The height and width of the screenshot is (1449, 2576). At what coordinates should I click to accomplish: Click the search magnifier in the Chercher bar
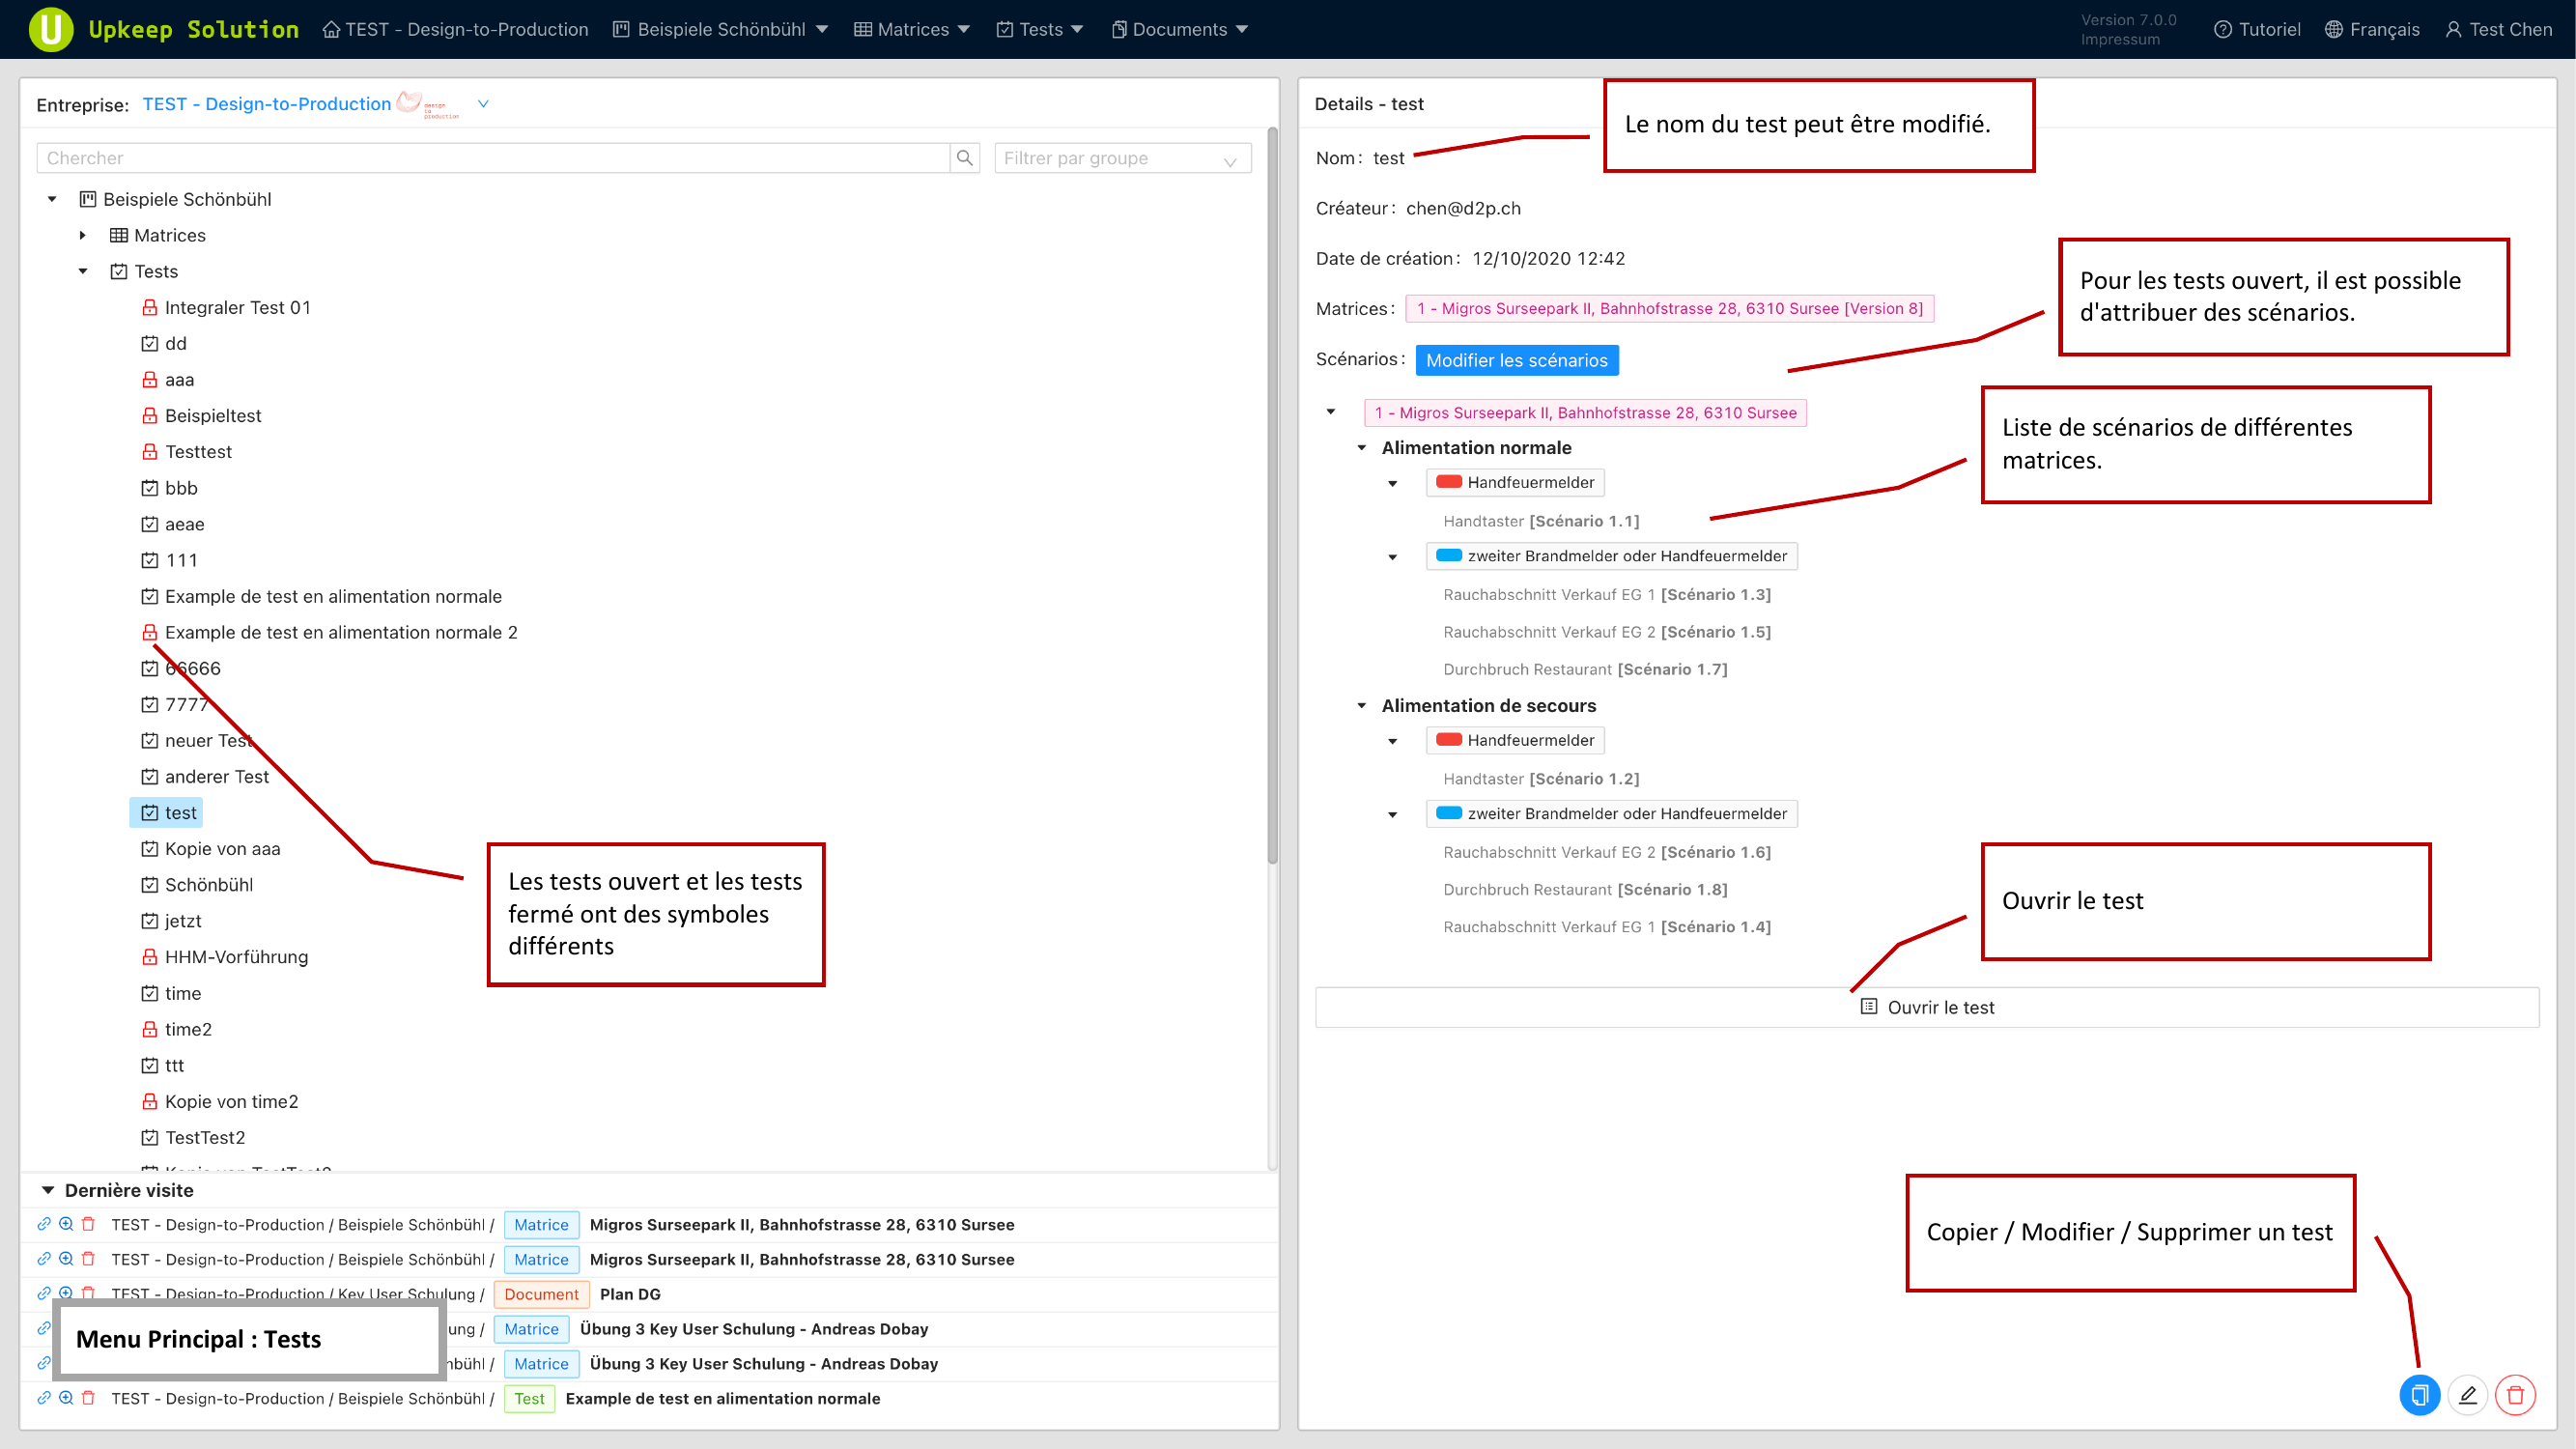tap(964, 157)
